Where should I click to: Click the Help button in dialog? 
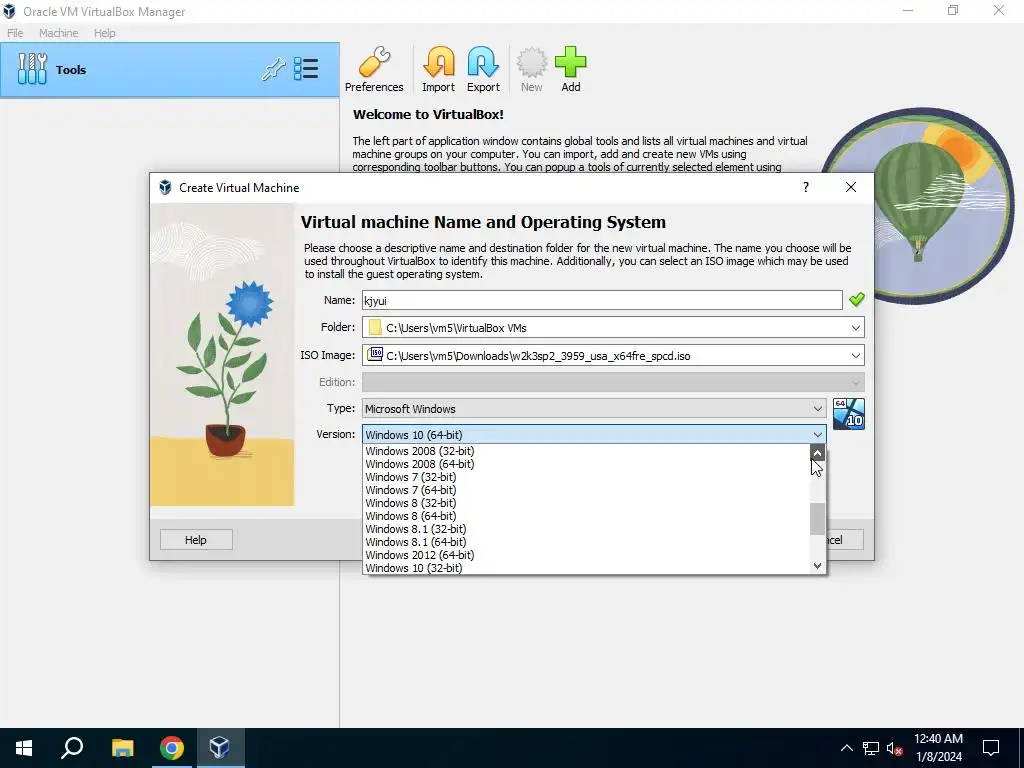tap(196, 540)
